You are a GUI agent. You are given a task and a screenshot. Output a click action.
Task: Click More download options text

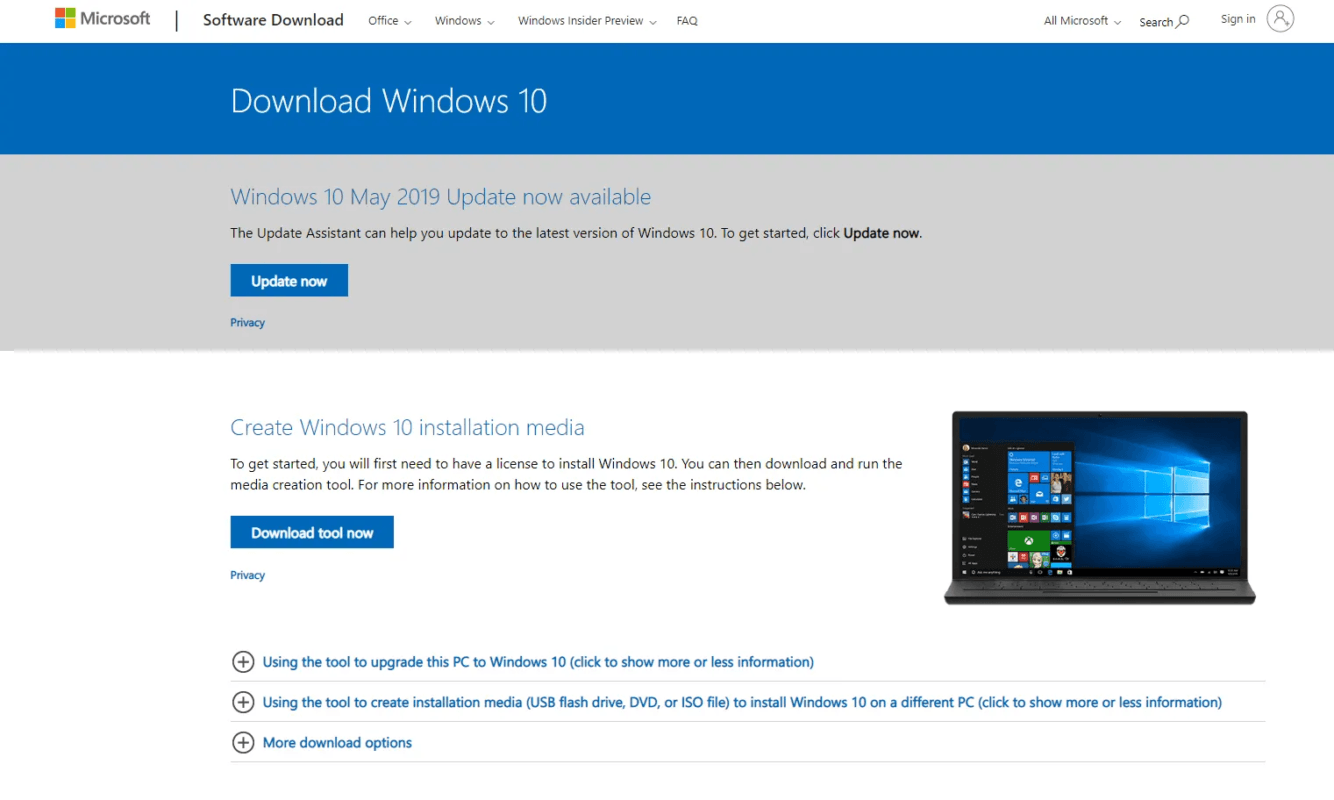337,742
